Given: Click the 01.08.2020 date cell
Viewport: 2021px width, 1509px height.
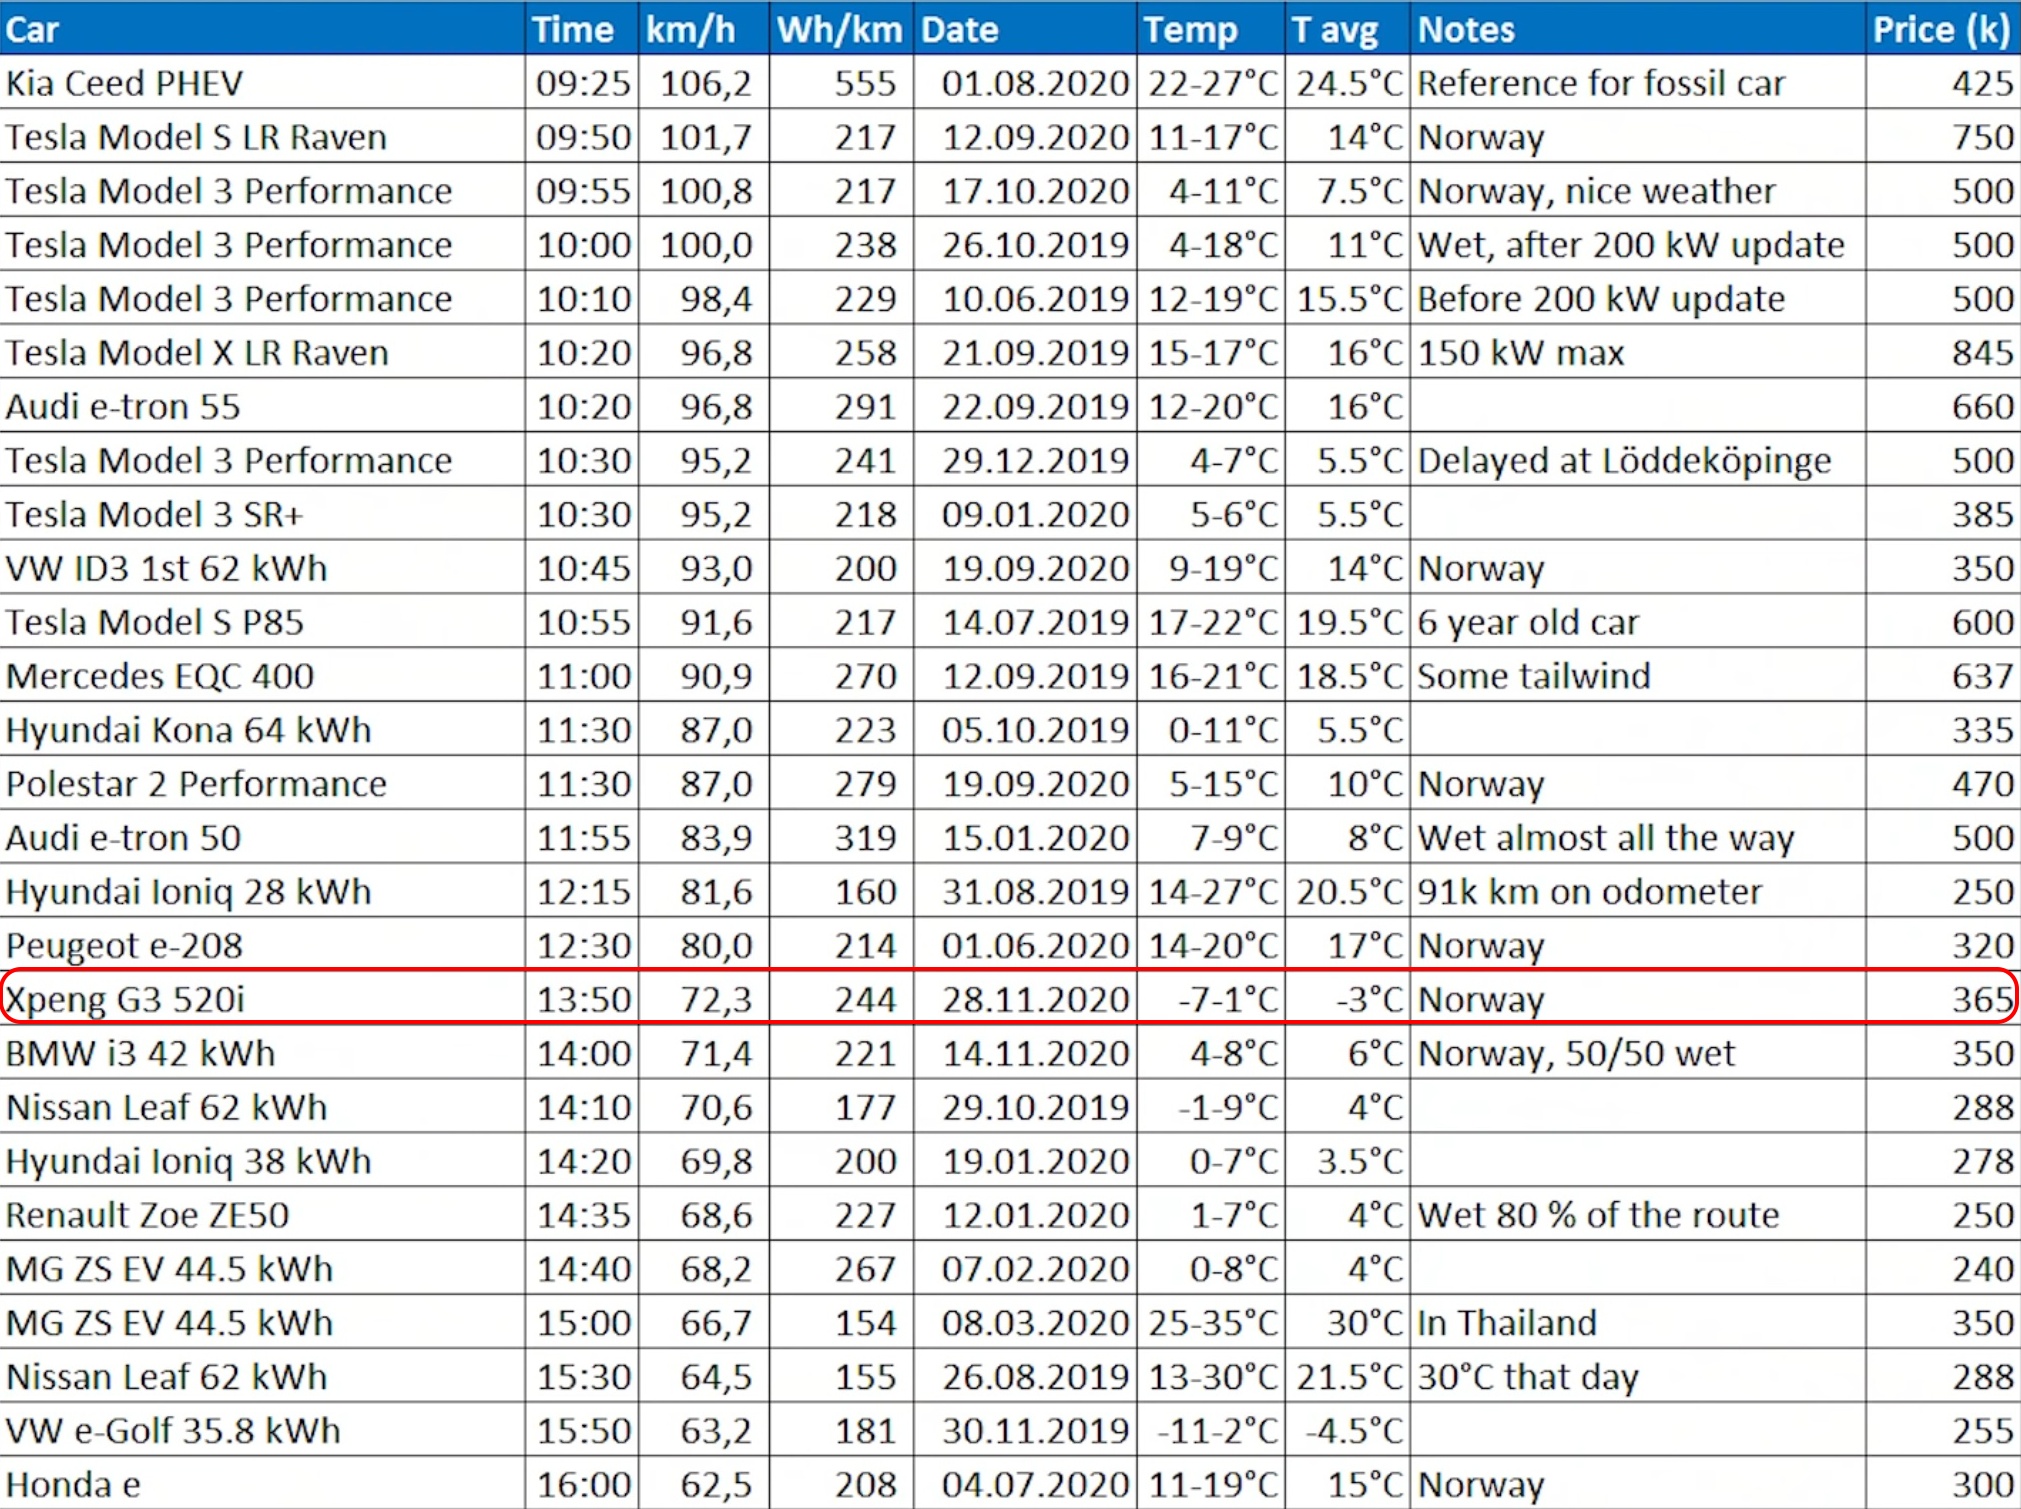Looking at the screenshot, I should click(1025, 82).
